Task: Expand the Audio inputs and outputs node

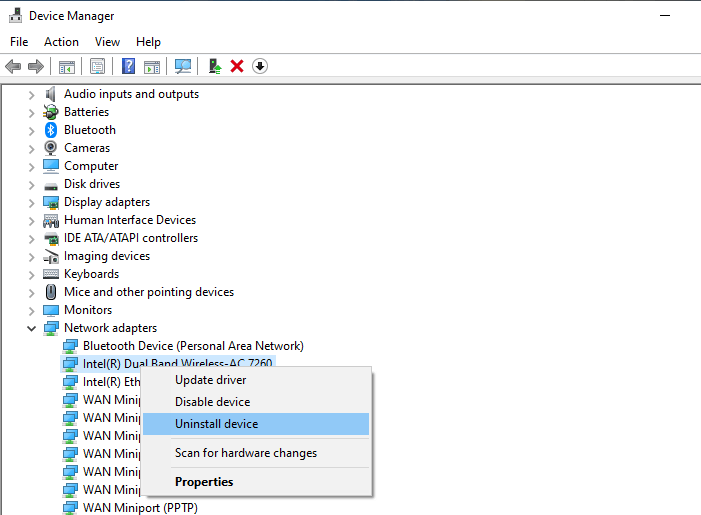Action: pyautogui.click(x=31, y=95)
